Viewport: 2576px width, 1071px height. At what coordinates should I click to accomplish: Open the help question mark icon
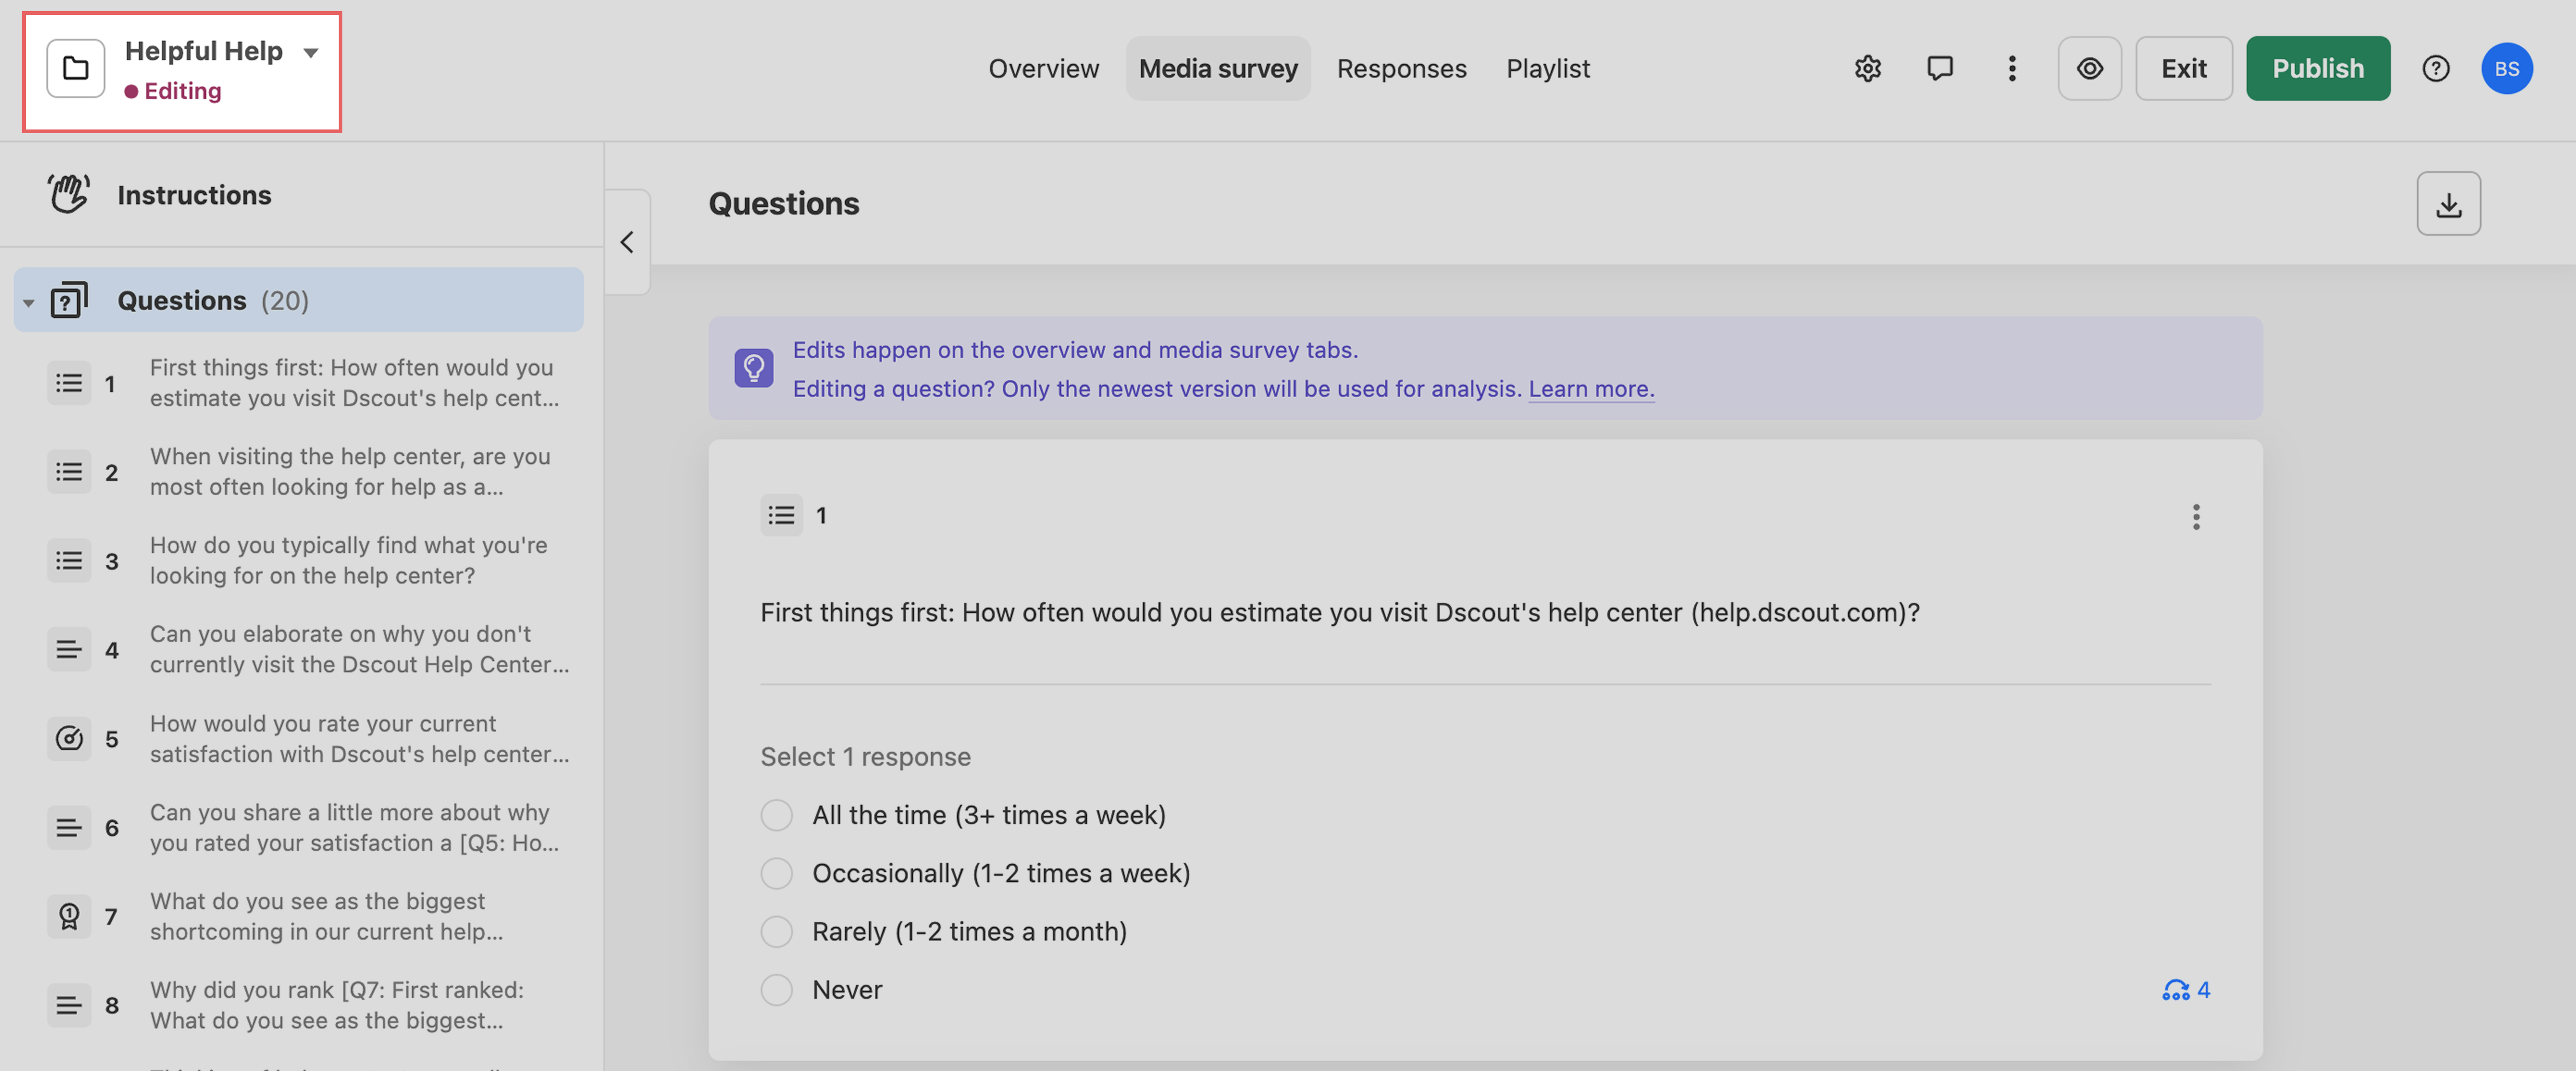(2435, 69)
